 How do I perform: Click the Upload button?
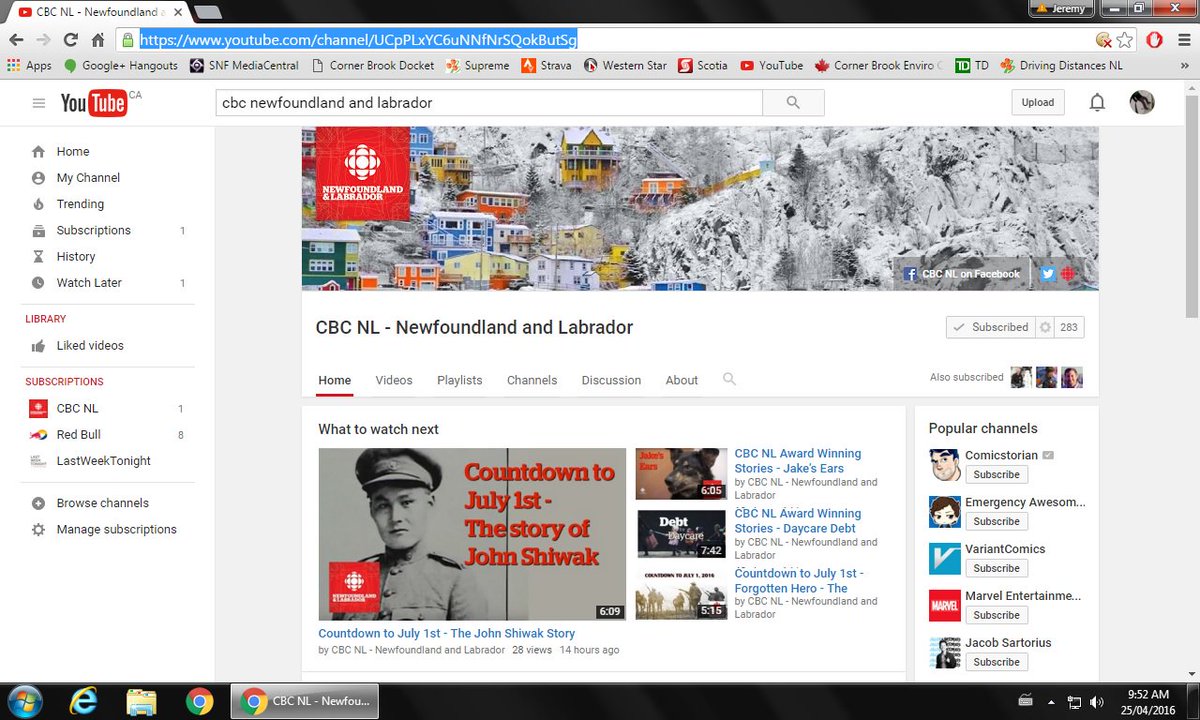(x=1037, y=102)
